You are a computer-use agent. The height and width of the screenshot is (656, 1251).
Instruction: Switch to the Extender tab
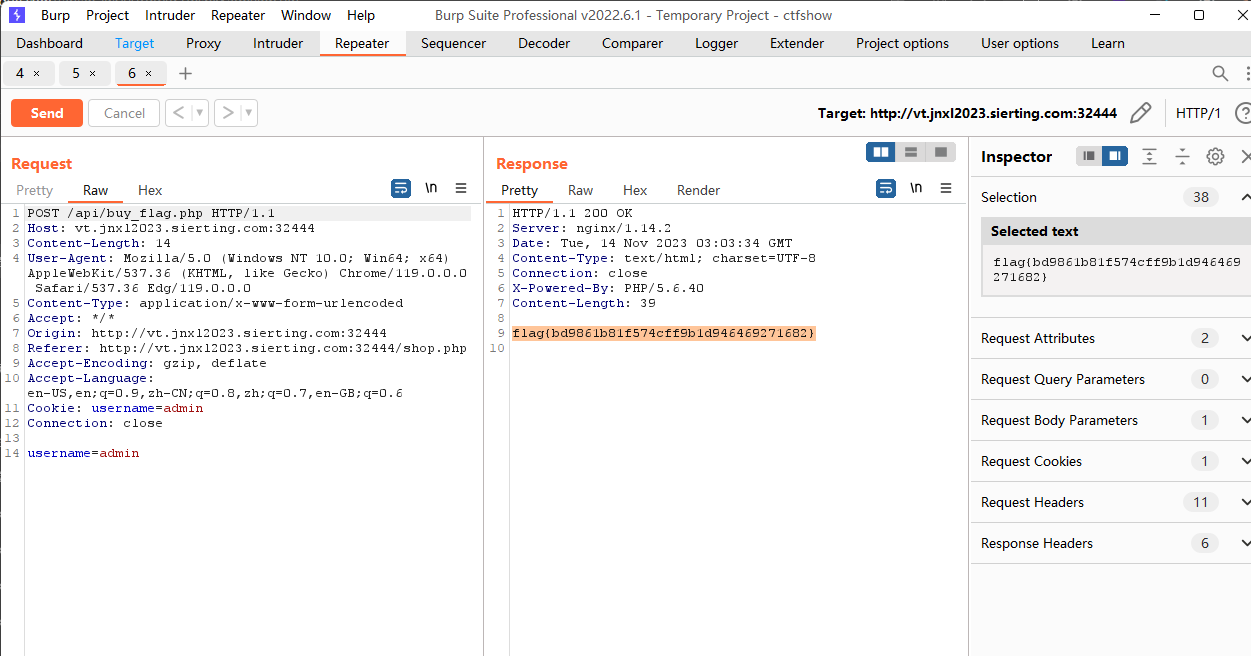pyautogui.click(x=797, y=43)
